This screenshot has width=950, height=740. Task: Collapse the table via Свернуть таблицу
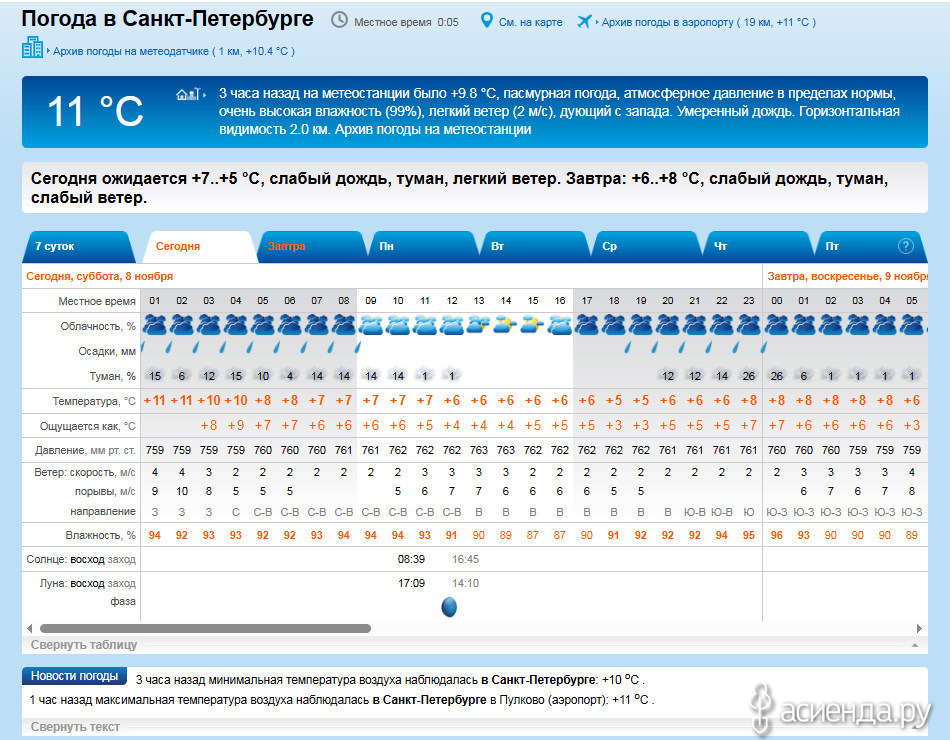tap(84, 645)
